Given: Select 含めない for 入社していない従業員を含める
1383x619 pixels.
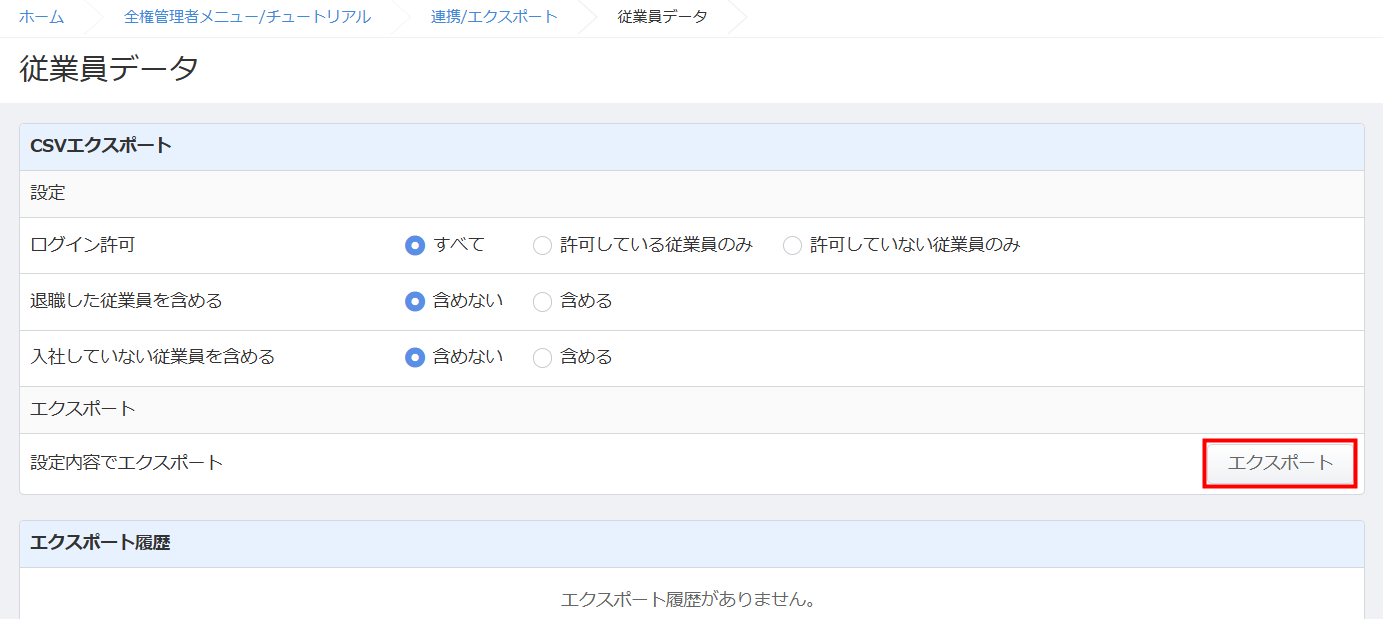Looking at the screenshot, I should point(415,357).
